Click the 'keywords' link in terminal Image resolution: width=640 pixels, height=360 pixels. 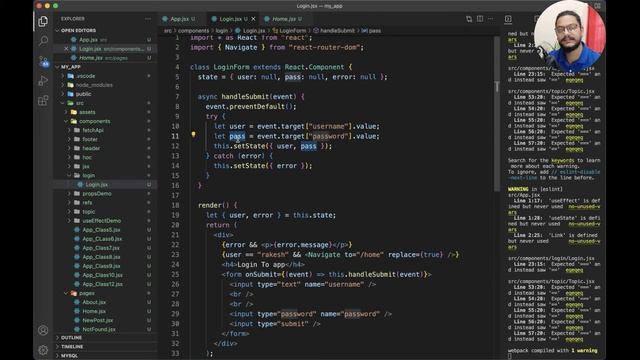tap(562, 160)
